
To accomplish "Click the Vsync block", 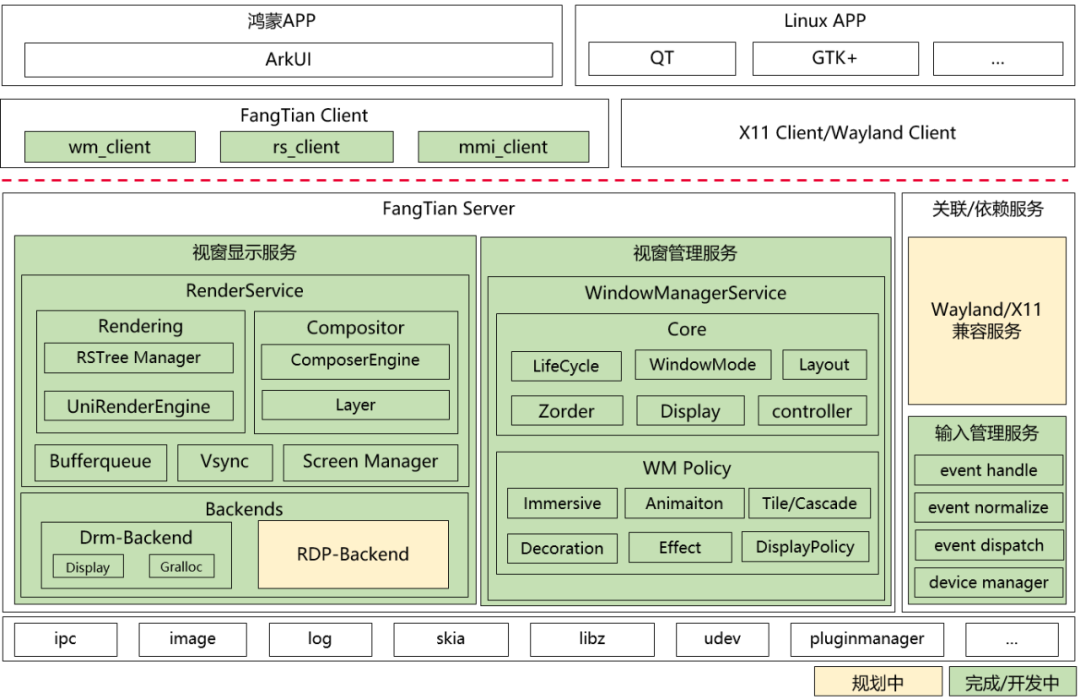I will point(225,462).
